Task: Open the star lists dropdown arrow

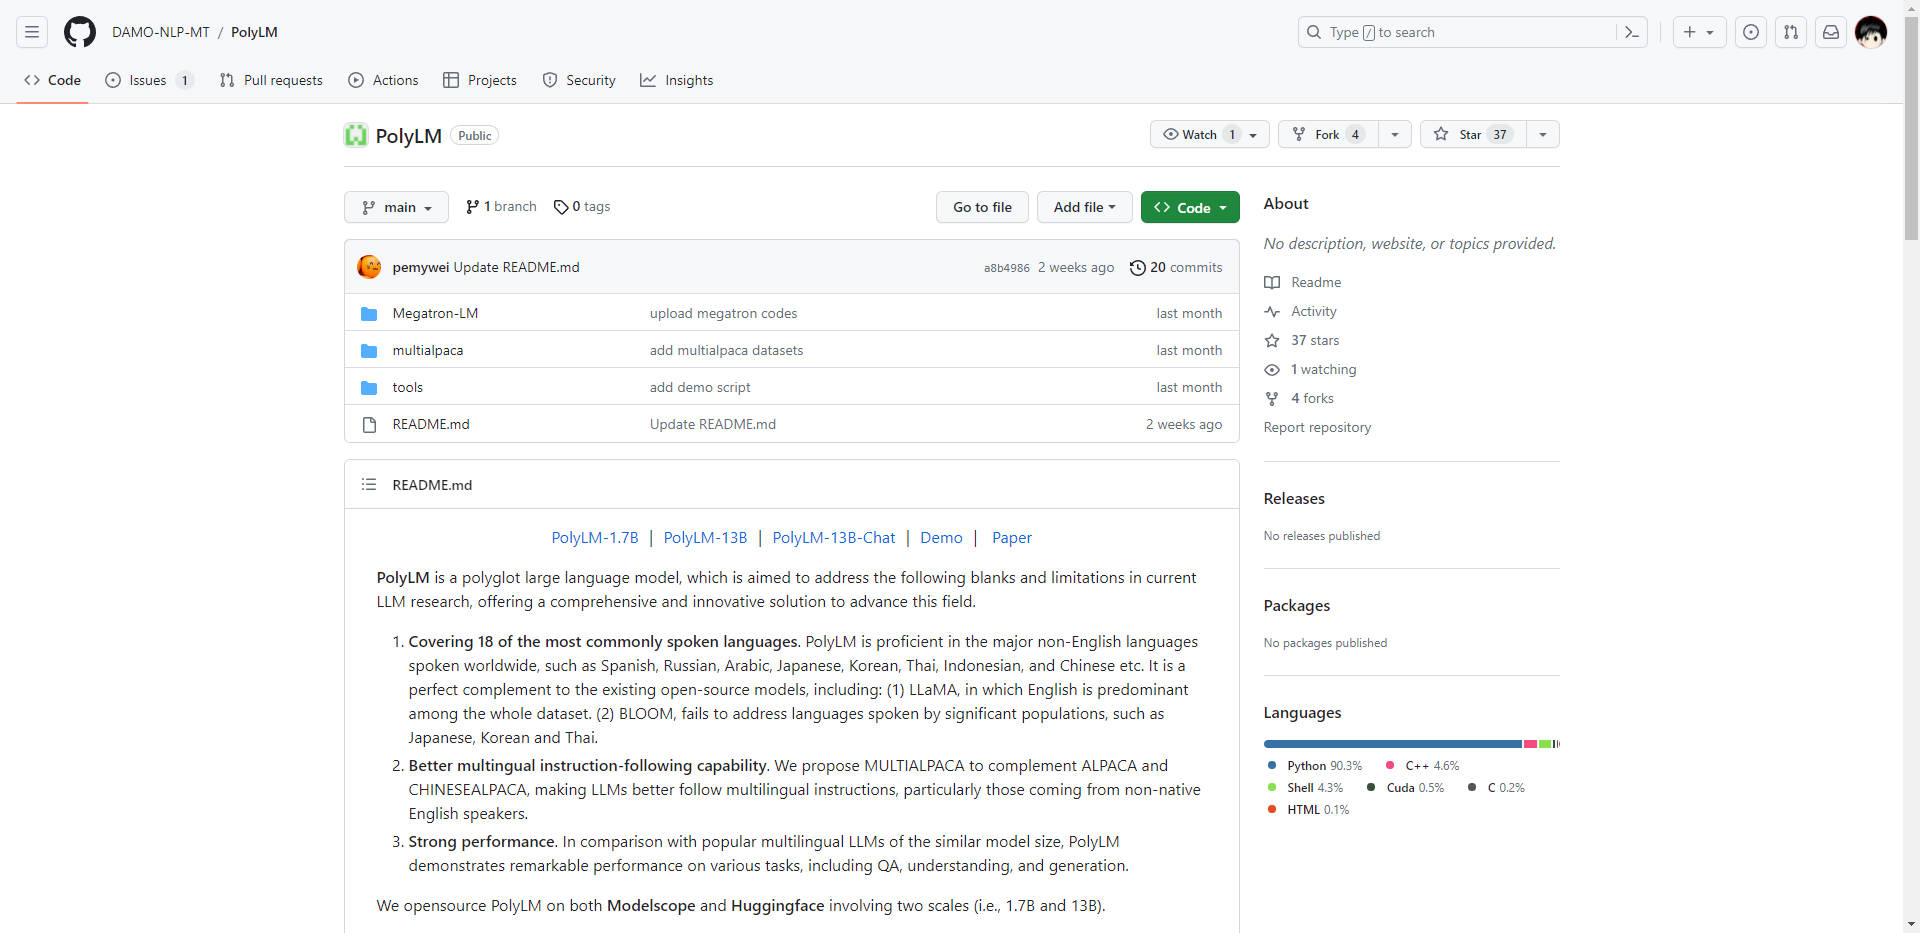Action: (x=1543, y=135)
